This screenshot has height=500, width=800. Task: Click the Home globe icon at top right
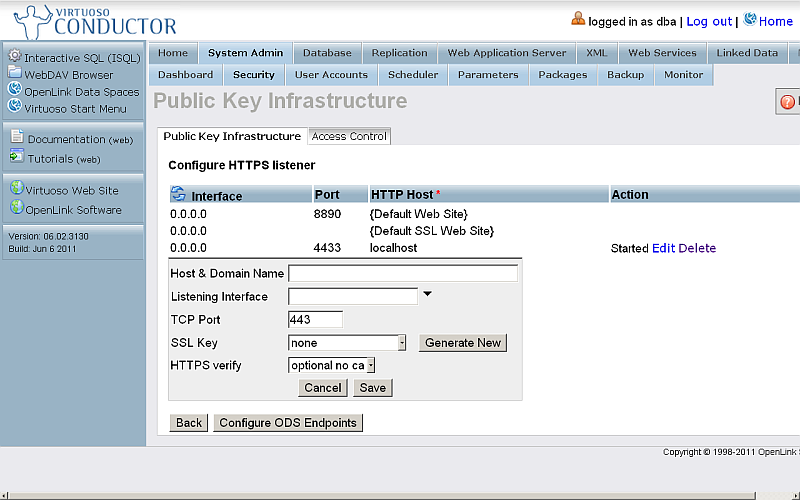tap(750, 19)
